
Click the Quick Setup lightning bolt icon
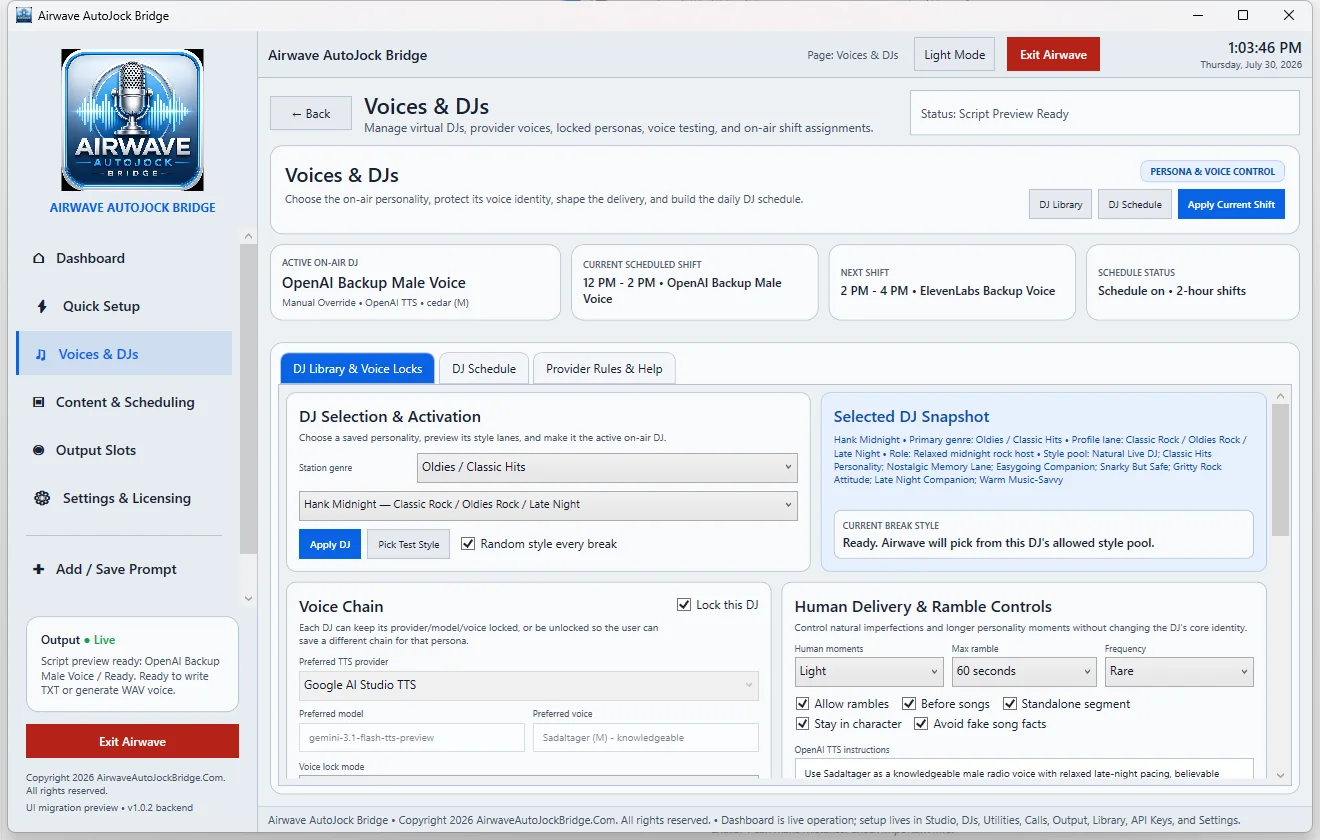[41, 306]
